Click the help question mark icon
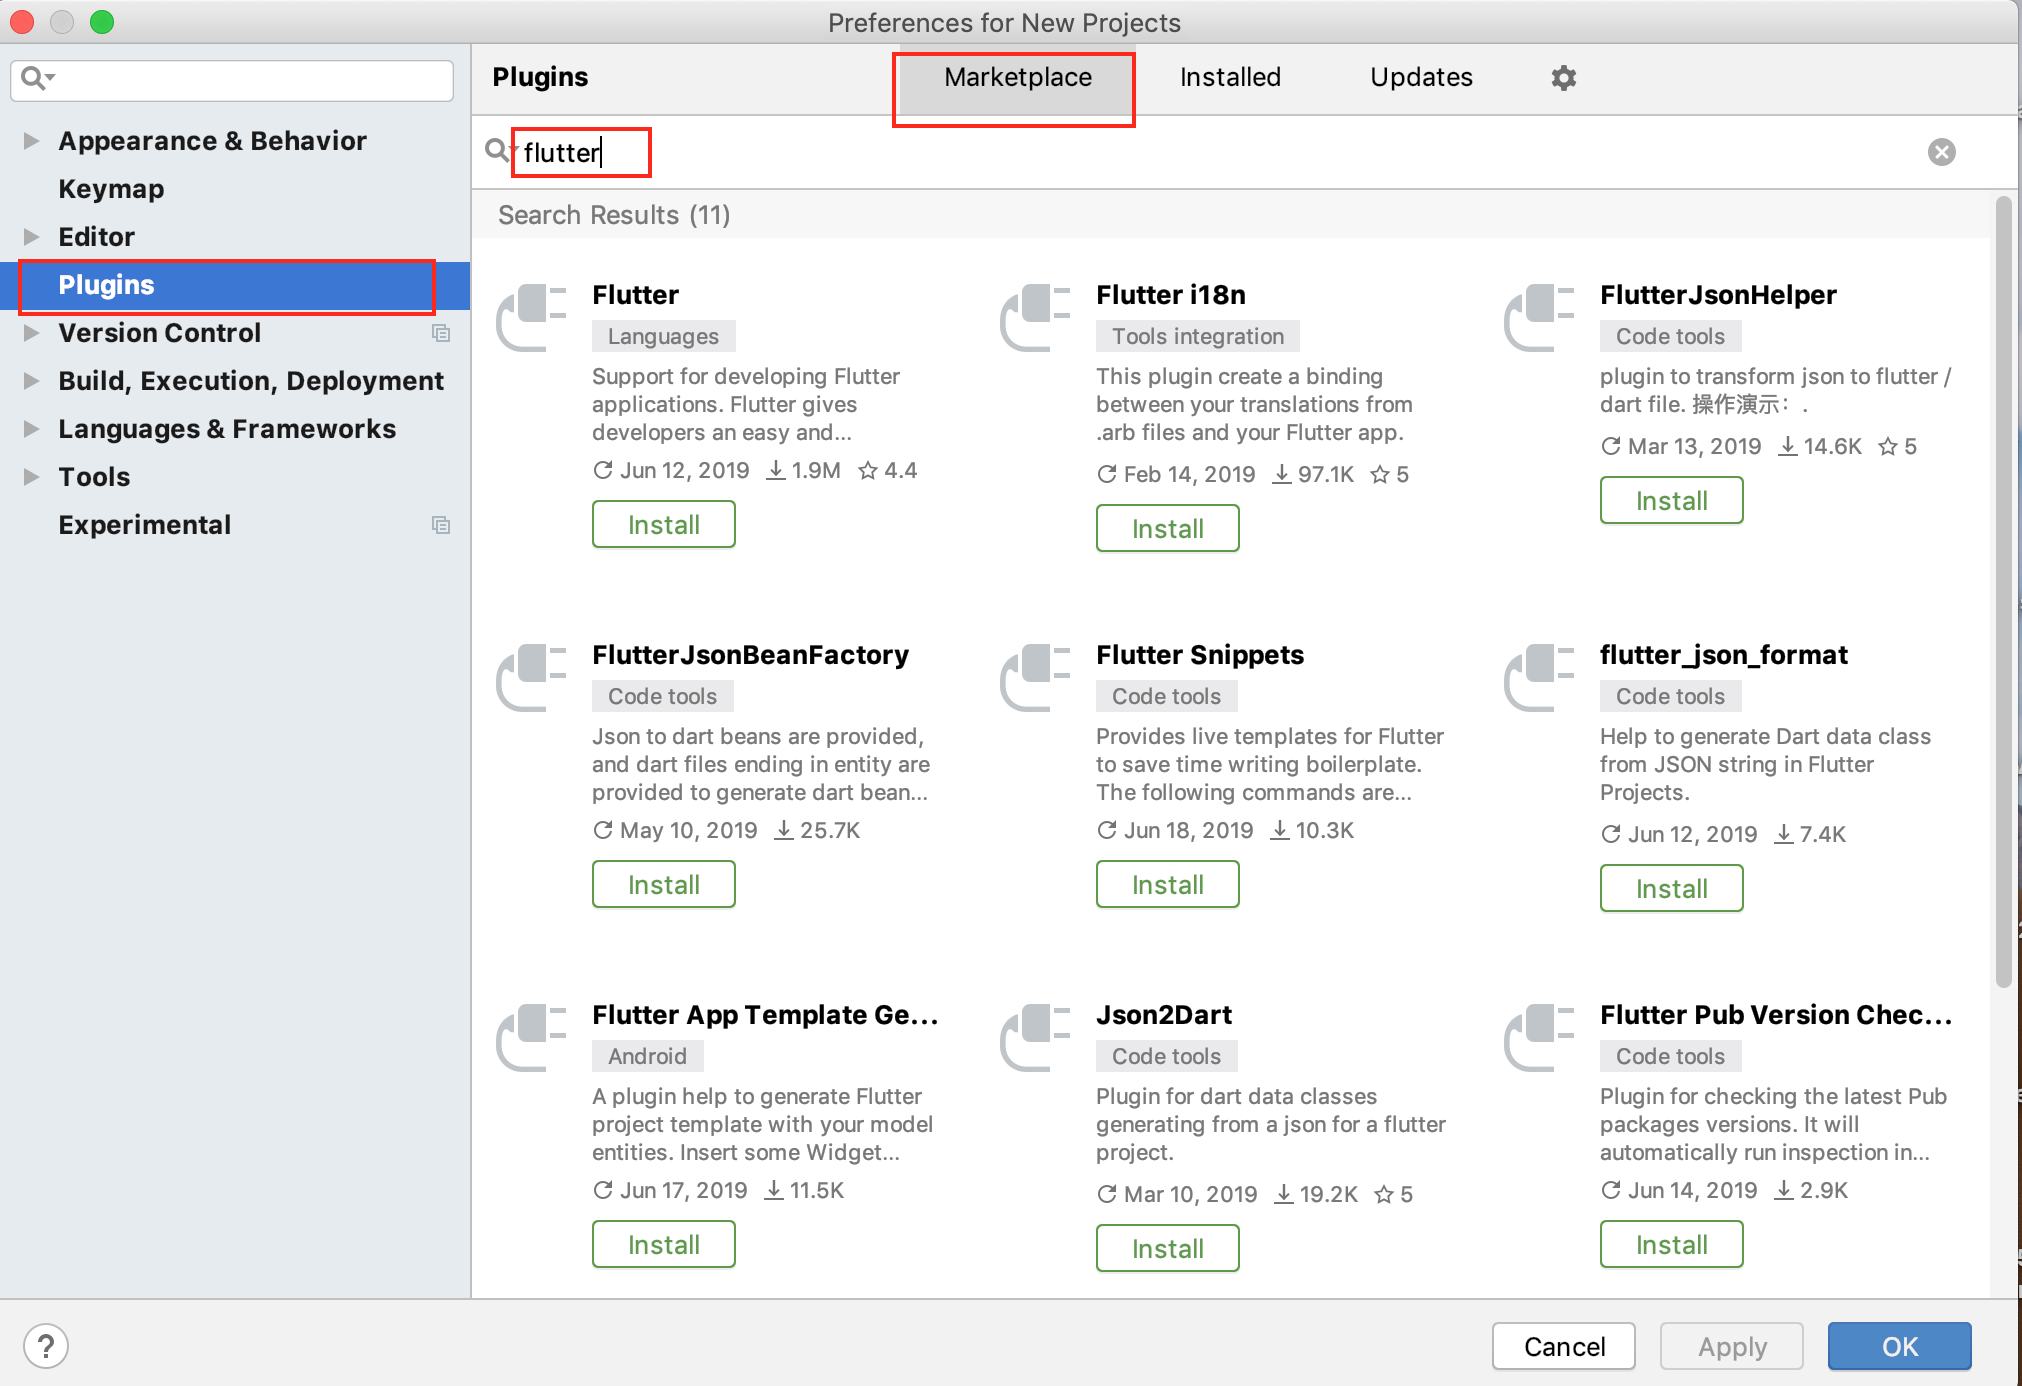Viewport: 2022px width, 1386px height. [x=44, y=1346]
